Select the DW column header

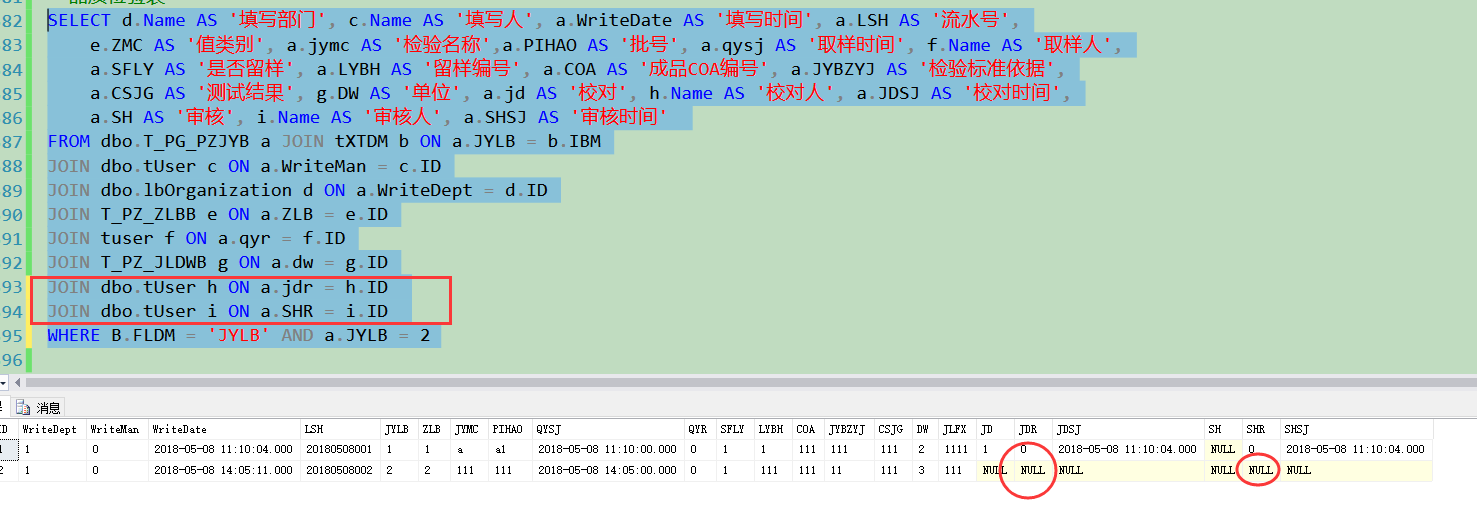tap(925, 430)
